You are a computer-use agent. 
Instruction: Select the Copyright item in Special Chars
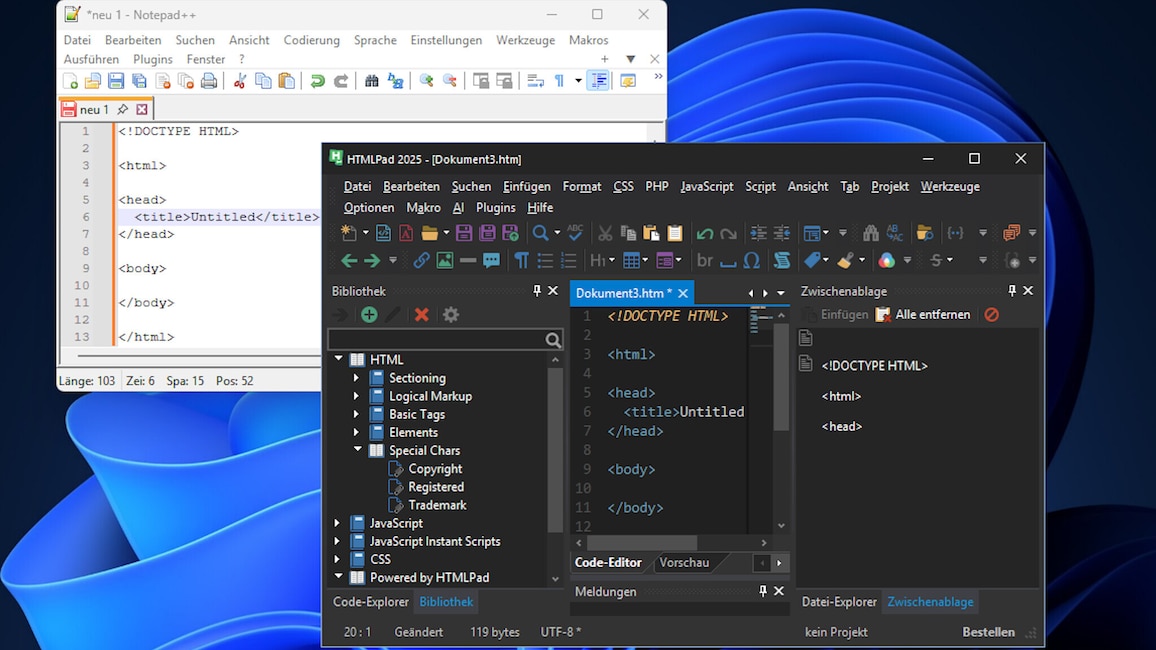coord(435,469)
